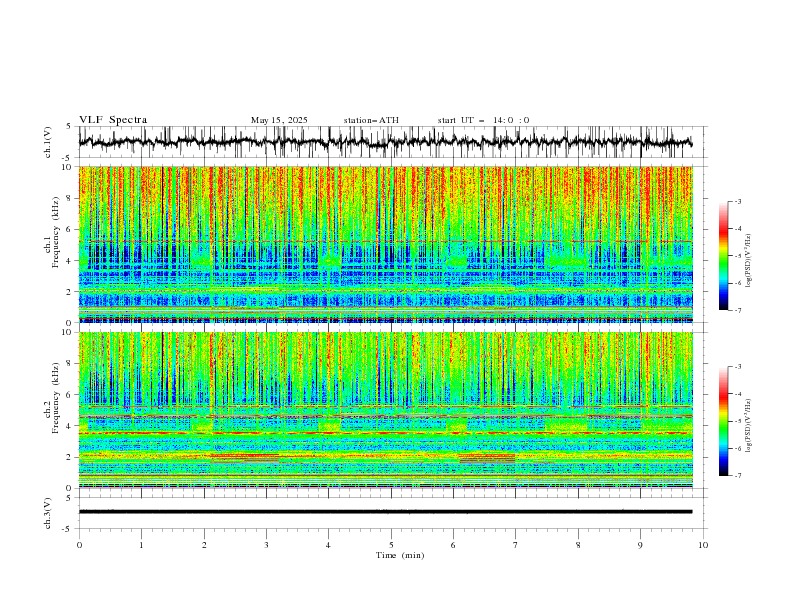Click the ch.1 spectrogram color scale bar

[x=723, y=256]
